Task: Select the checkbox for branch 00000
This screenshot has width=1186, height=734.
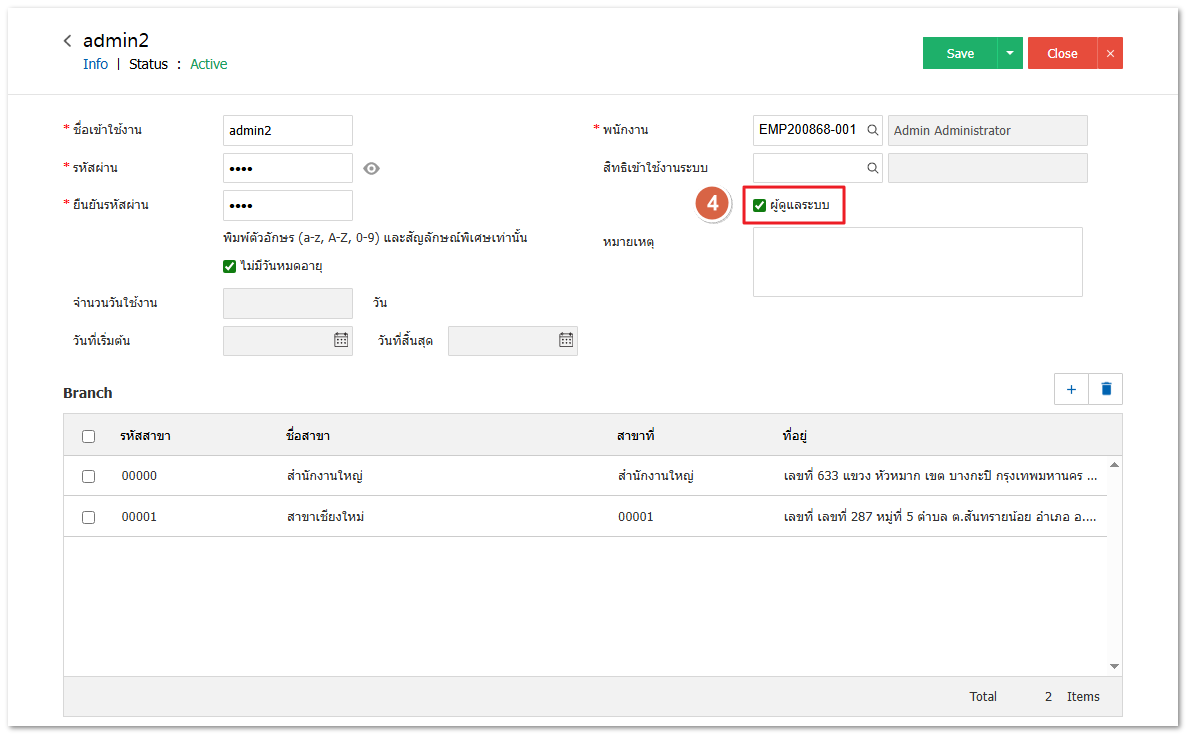Action: (x=89, y=476)
